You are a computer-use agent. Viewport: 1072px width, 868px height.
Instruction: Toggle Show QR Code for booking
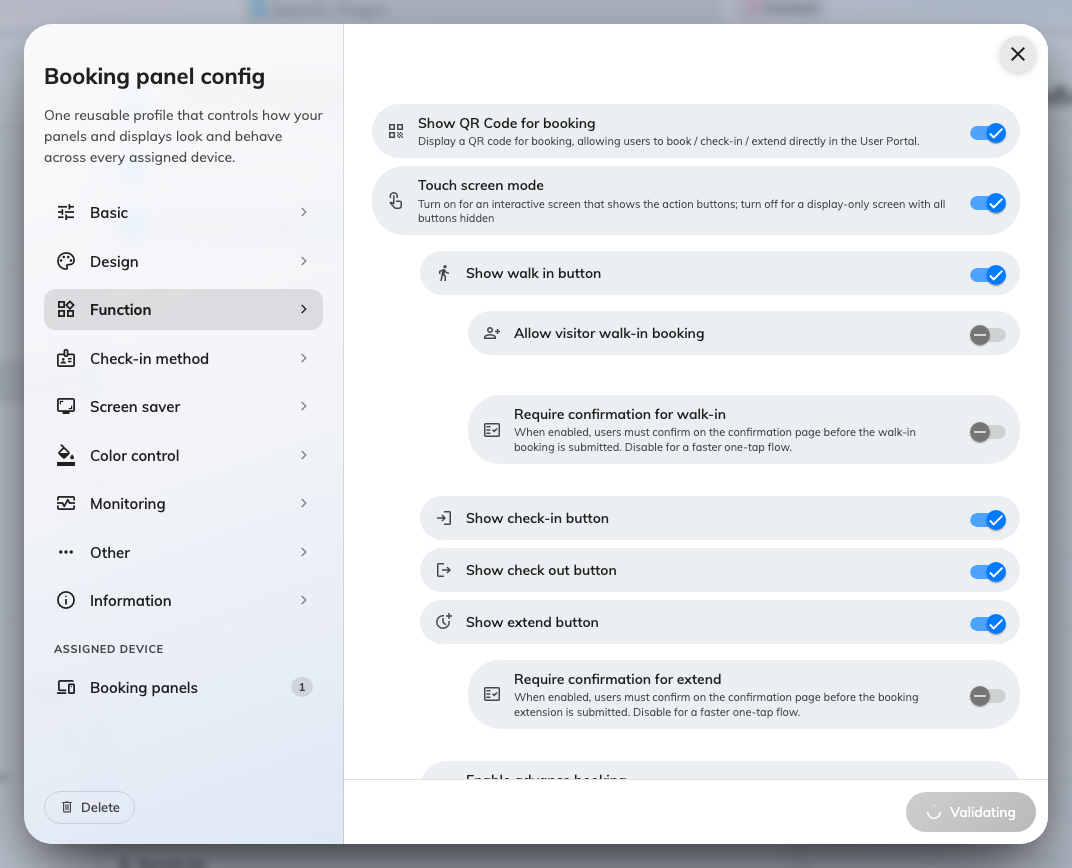988,133
